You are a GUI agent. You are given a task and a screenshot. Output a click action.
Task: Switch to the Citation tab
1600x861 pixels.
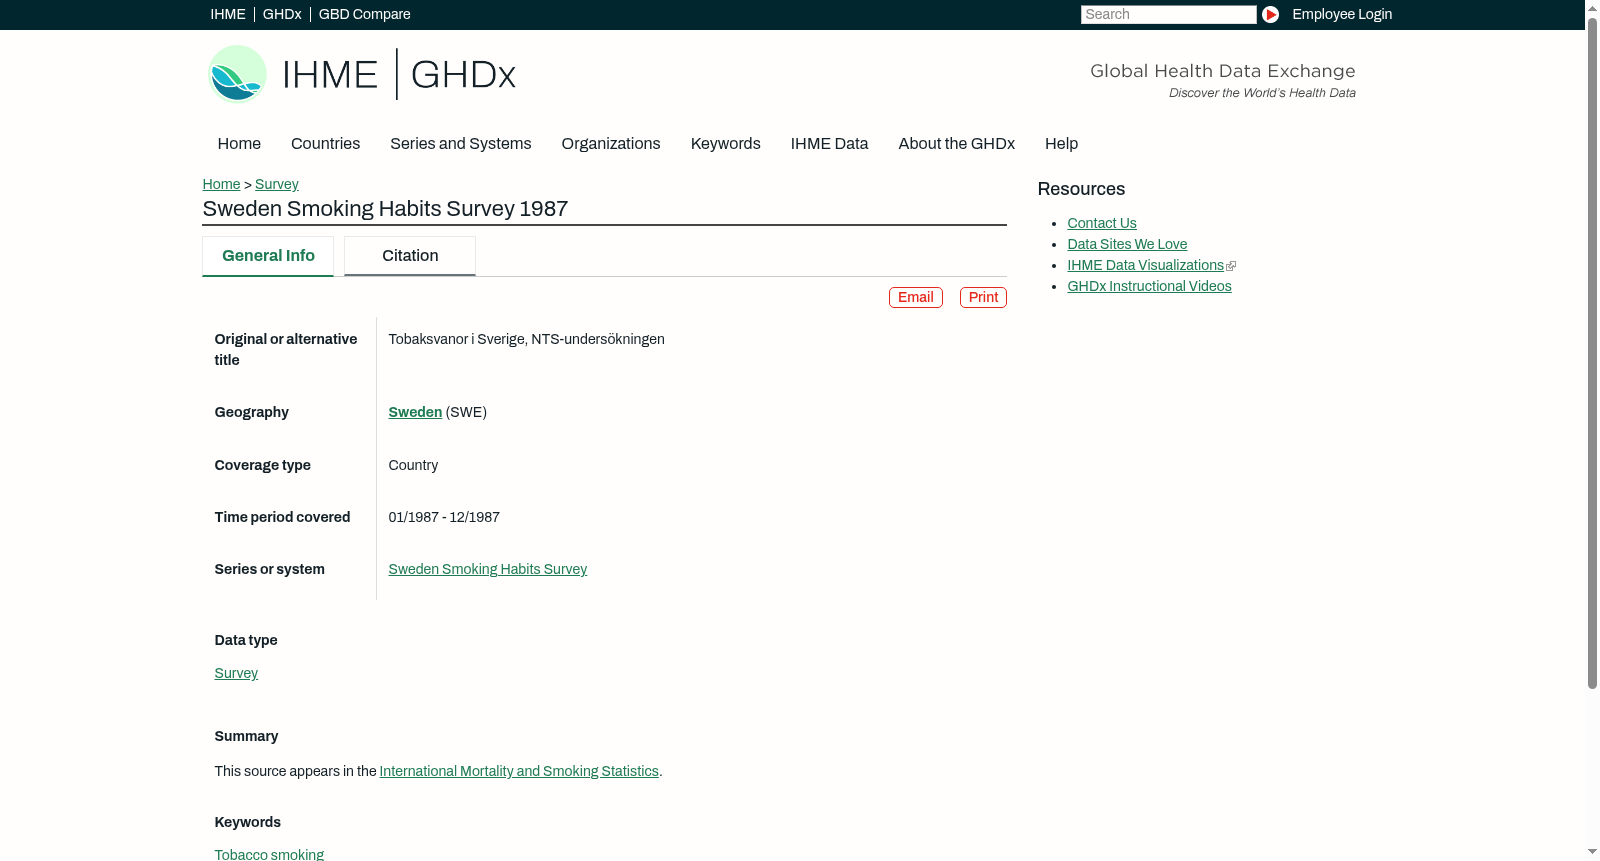(410, 256)
